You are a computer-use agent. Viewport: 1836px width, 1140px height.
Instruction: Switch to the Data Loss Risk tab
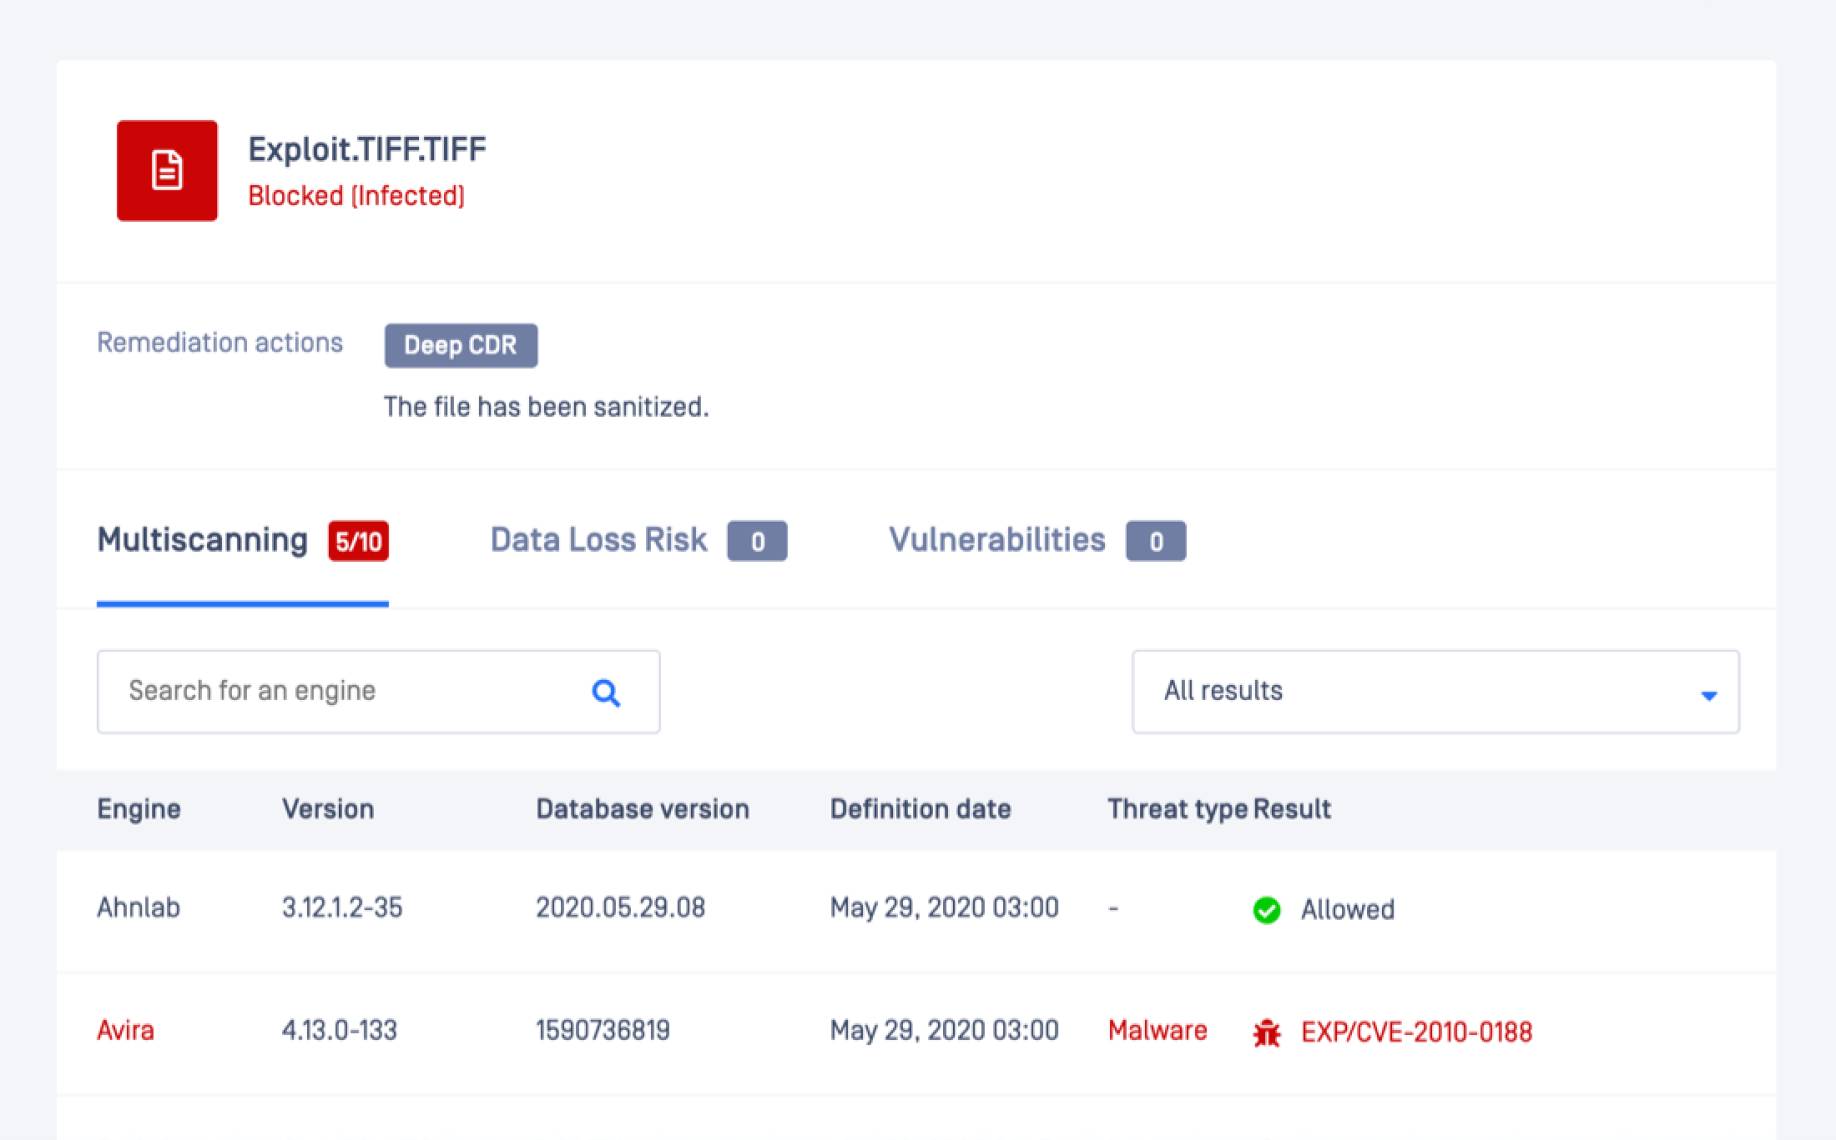[x=597, y=539]
